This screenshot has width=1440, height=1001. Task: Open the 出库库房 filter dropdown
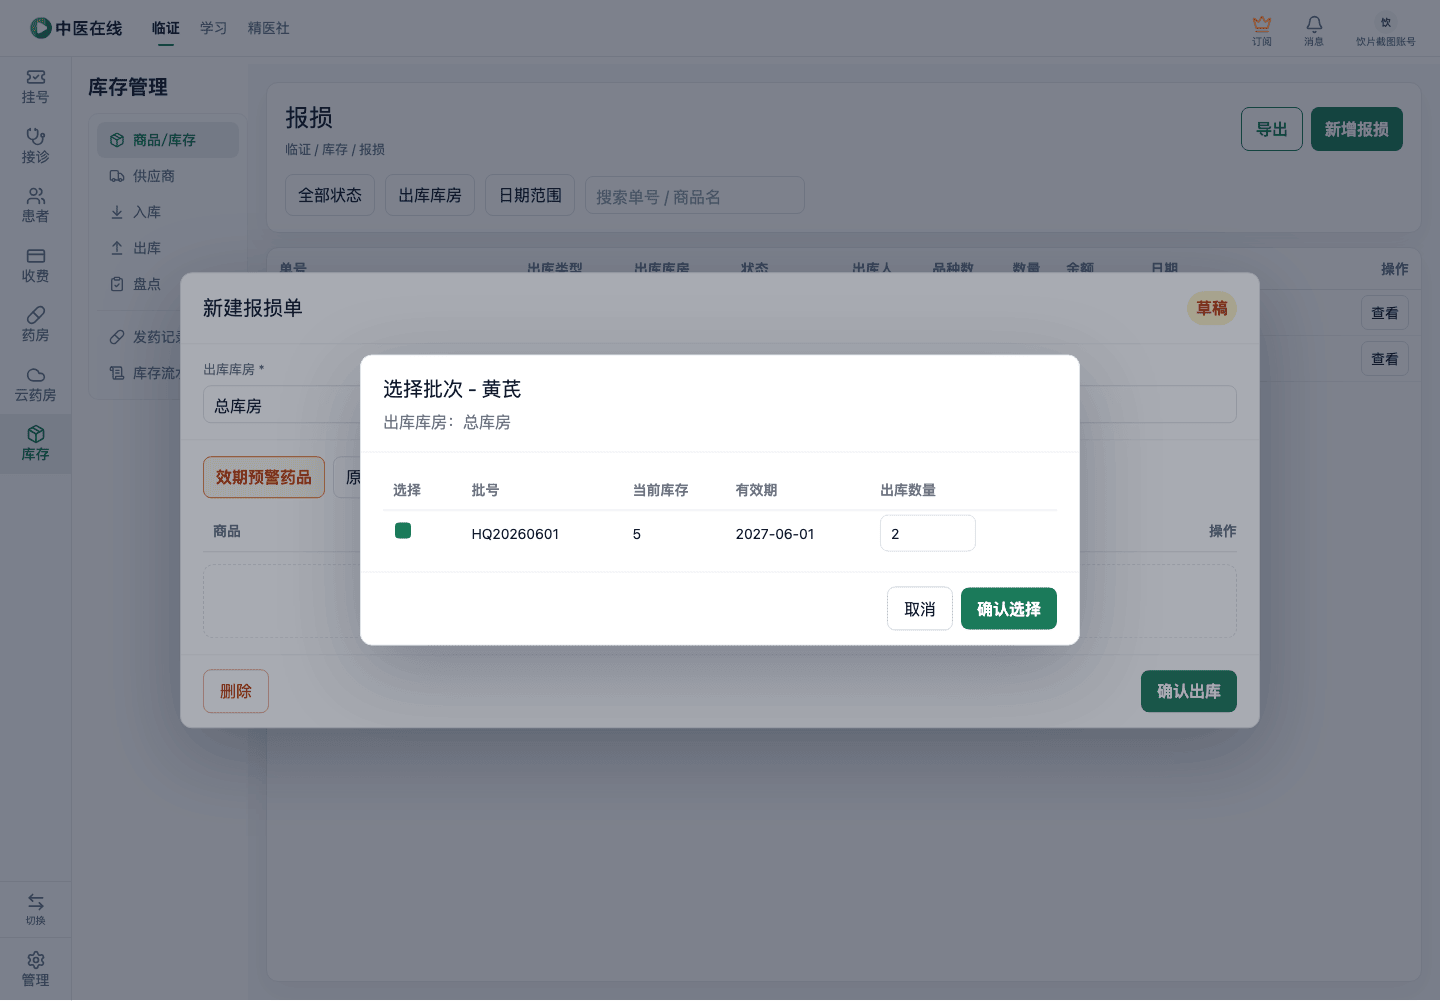[x=430, y=195]
